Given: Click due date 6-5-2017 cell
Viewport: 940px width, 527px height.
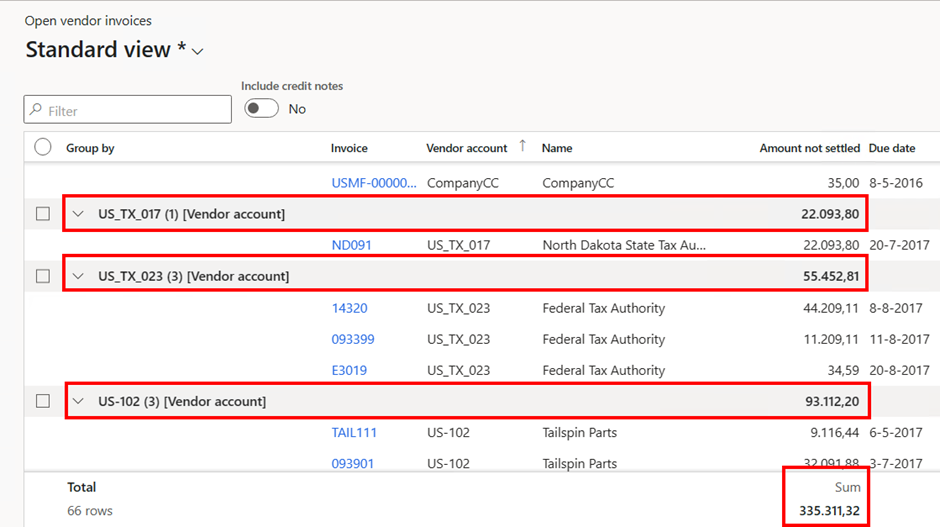Looking at the screenshot, I should click(x=896, y=433).
